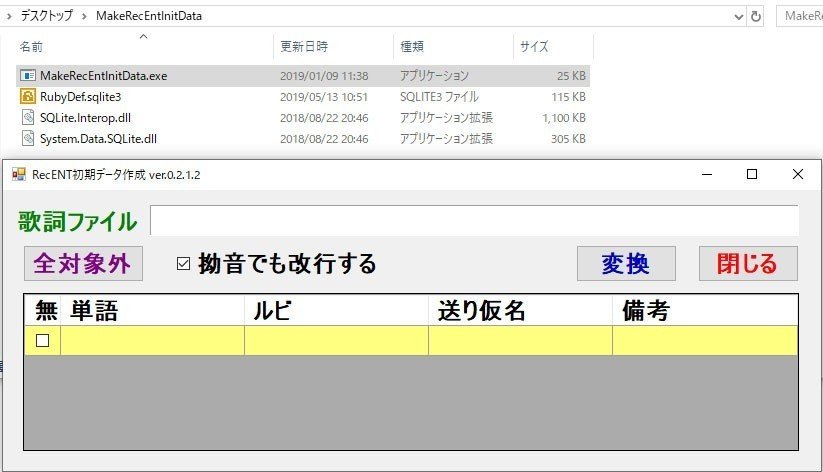This screenshot has width=823, height=472.
Task: Toggle the 拗音でも改行する checkbox
Action: (183, 264)
